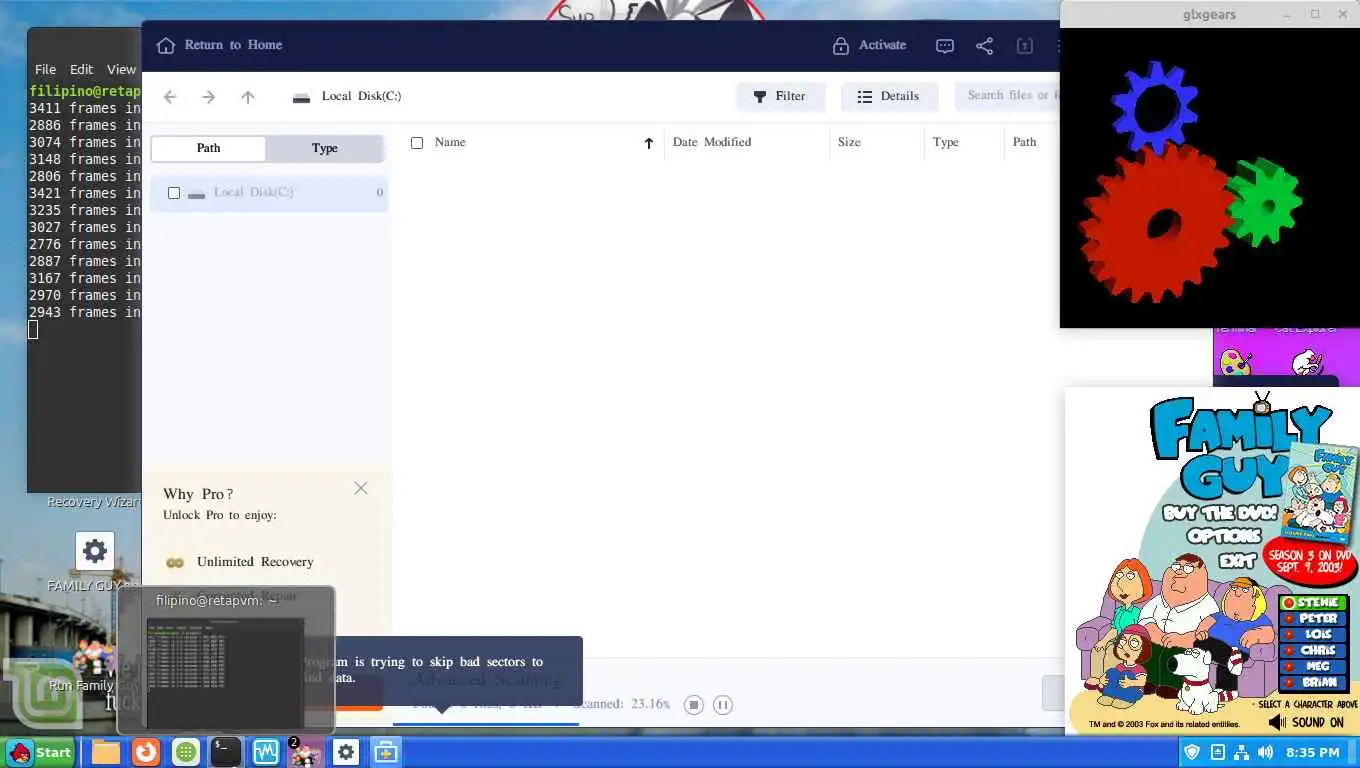1360x768 pixels.
Task: Click the upload/update icon in header
Action: tap(1024, 46)
